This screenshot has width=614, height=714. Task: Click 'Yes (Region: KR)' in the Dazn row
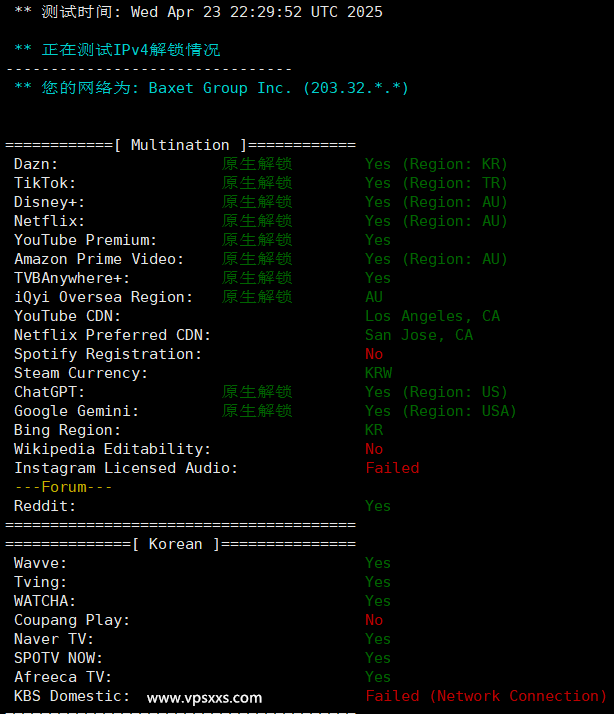pos(436,164)
